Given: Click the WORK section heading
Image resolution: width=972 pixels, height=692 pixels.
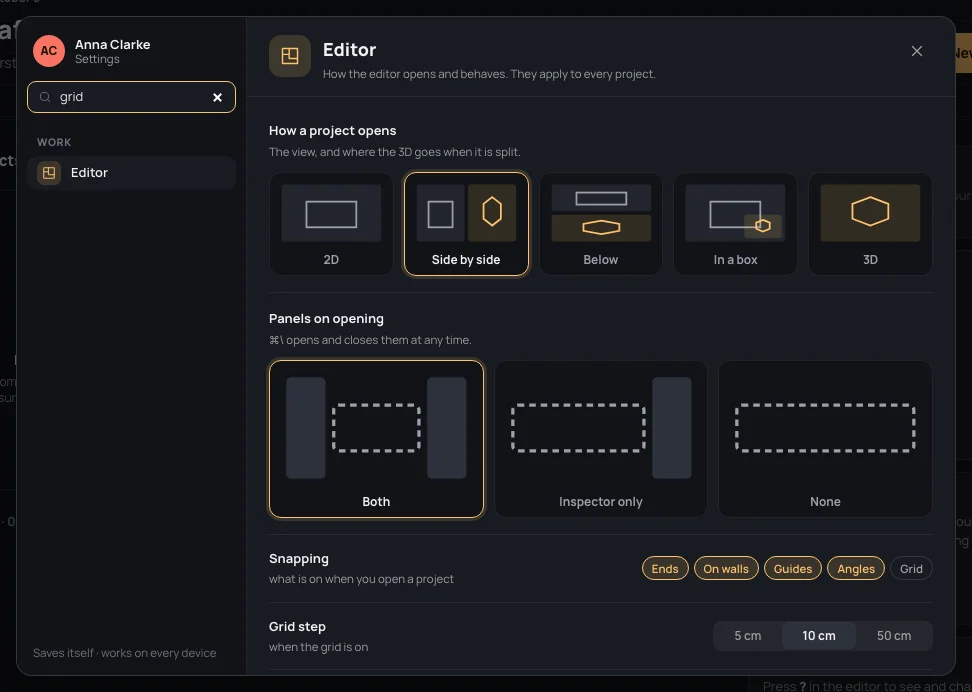Looking at the screenshot, I should [x=54, y=143].
